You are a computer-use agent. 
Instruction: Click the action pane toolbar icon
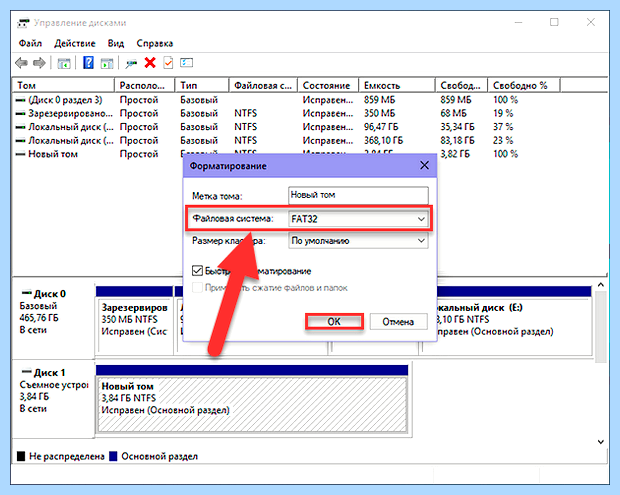pos(107,63)
